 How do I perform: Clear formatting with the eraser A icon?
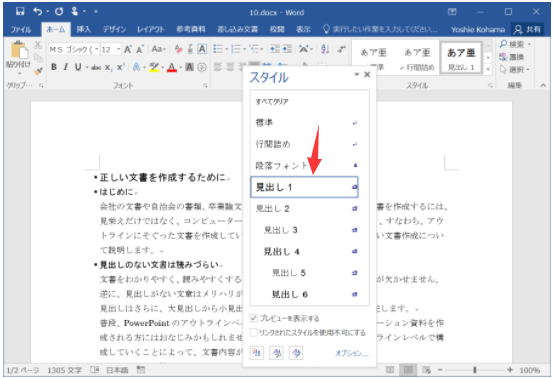pyautogui.click(x=178, y=49)
